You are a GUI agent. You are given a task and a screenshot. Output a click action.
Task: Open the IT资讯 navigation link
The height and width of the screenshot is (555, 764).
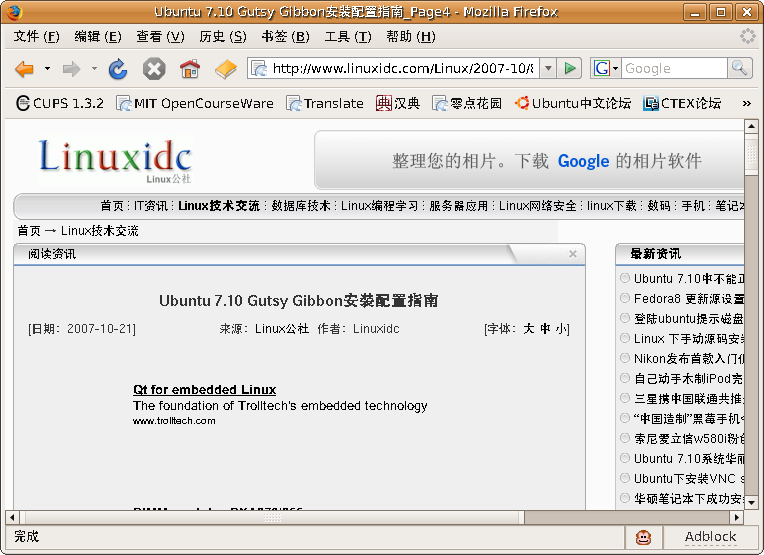pos(151,206)
